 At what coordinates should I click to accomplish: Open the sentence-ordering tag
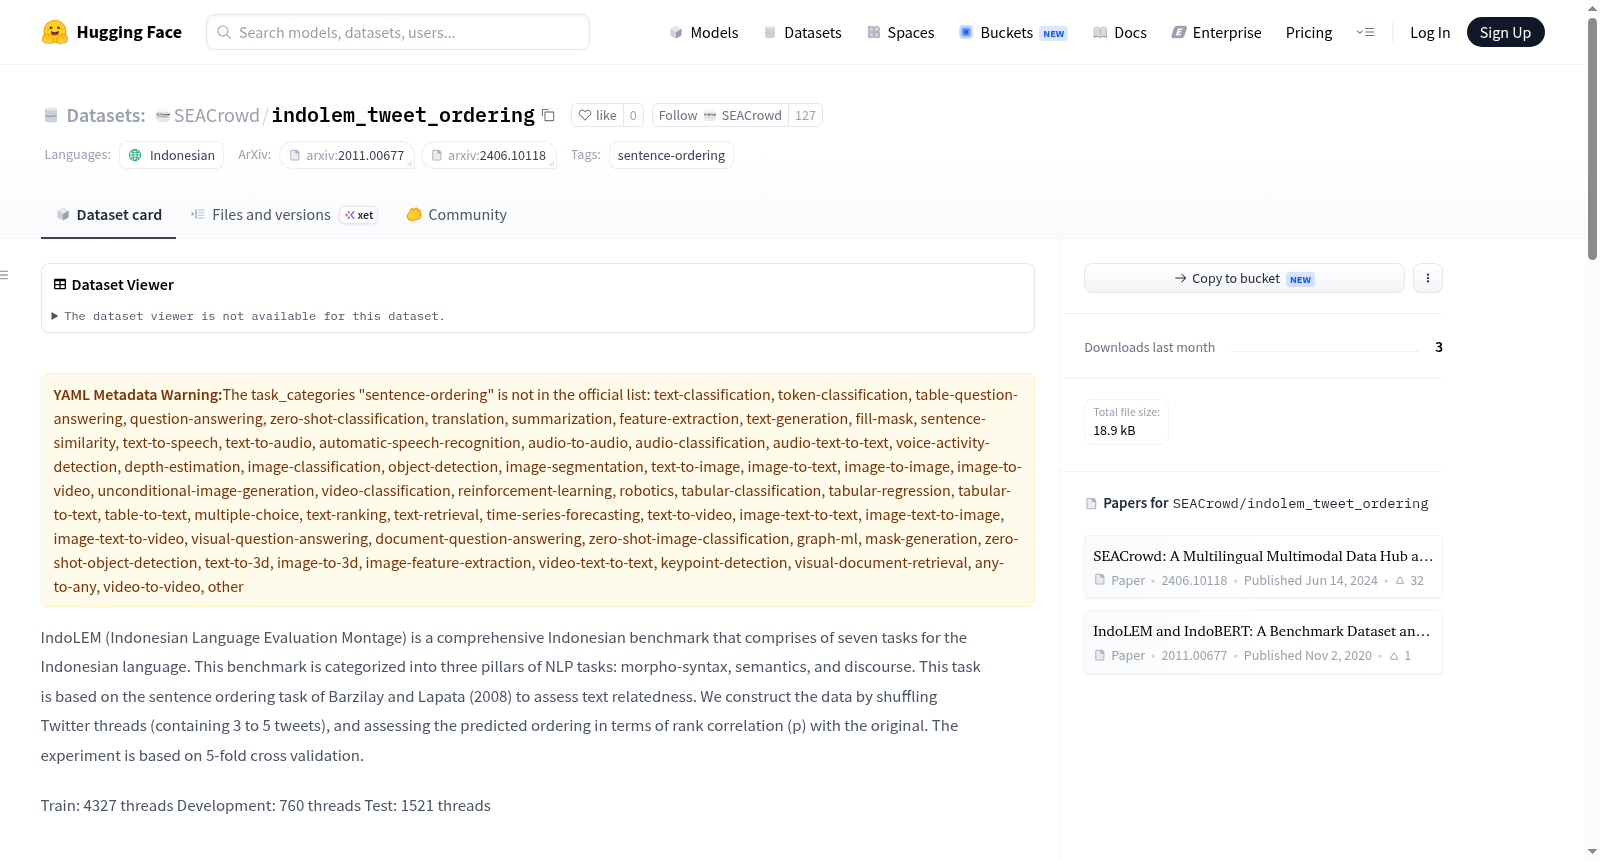coord(671,155)
